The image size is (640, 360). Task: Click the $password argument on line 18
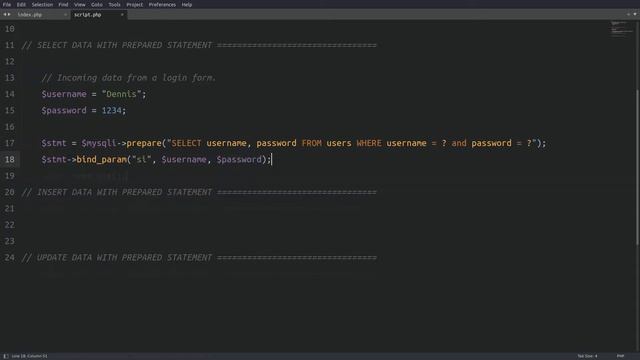coord(239,160)
